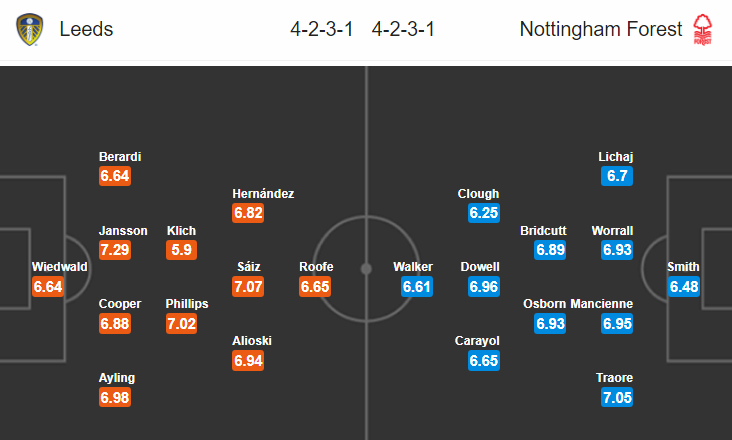Select Dowell's 6.96 rating badge
The height and width of the screenshot is (440, 732).
click(484, 286)
